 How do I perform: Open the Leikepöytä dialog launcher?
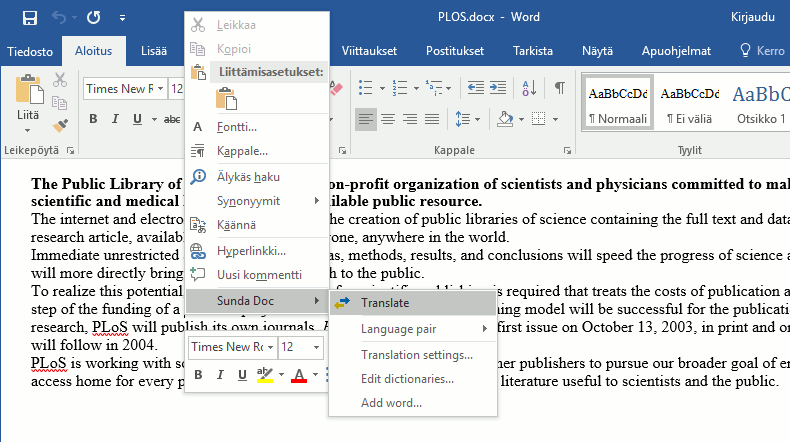(71, 151)
